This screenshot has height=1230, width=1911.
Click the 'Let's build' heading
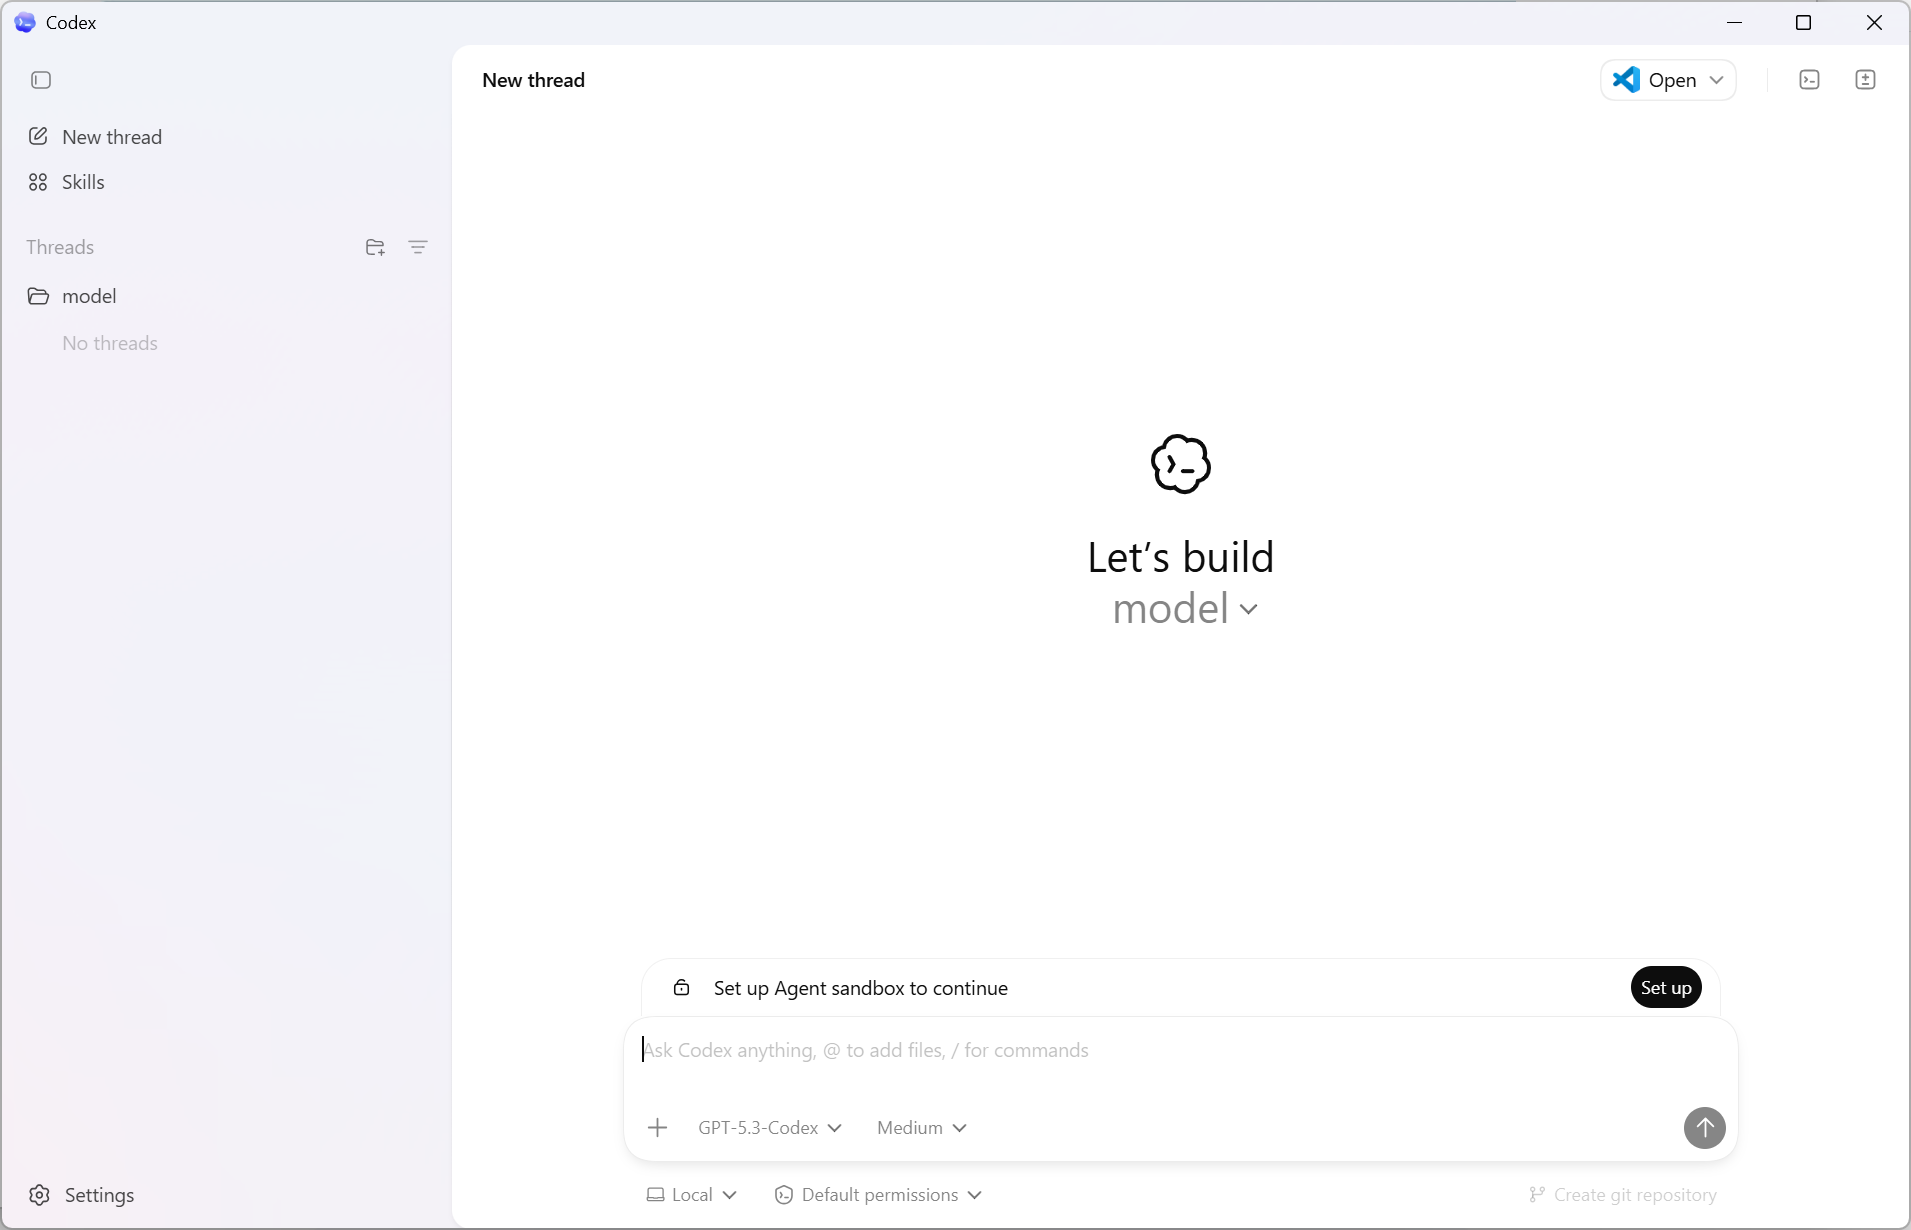1181,557
